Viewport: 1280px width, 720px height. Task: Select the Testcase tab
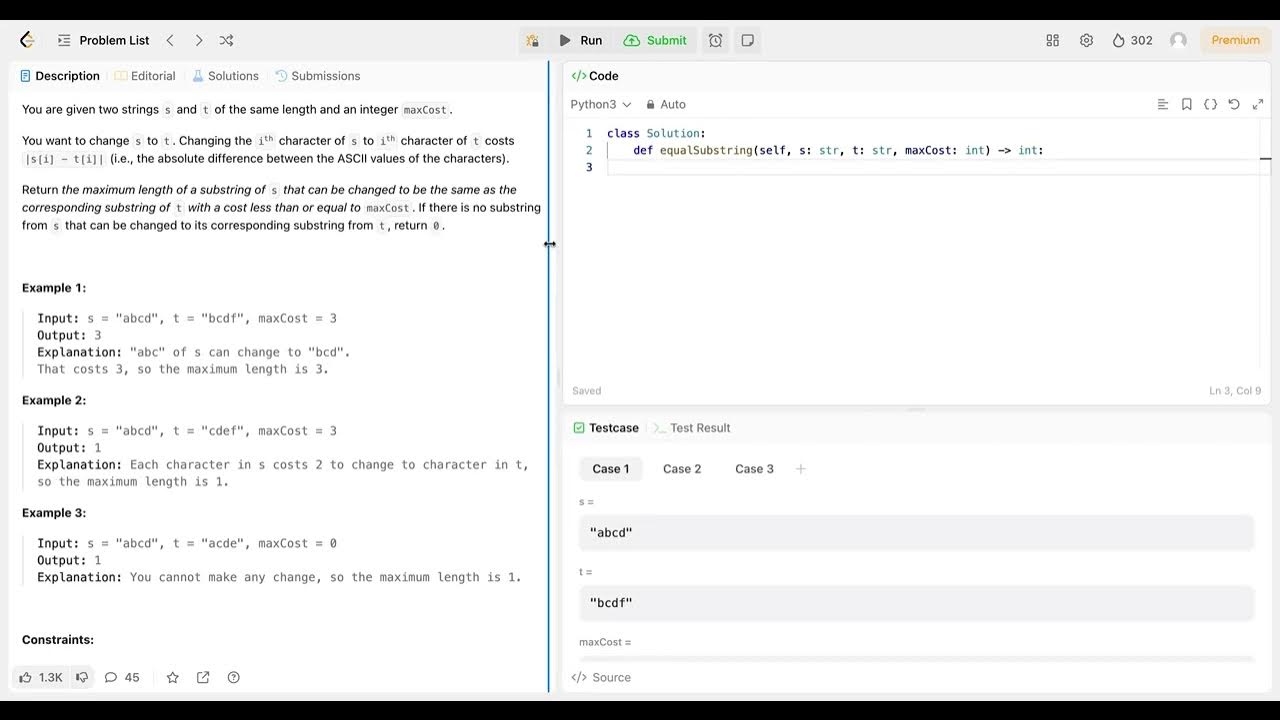[x=606, y=428]
